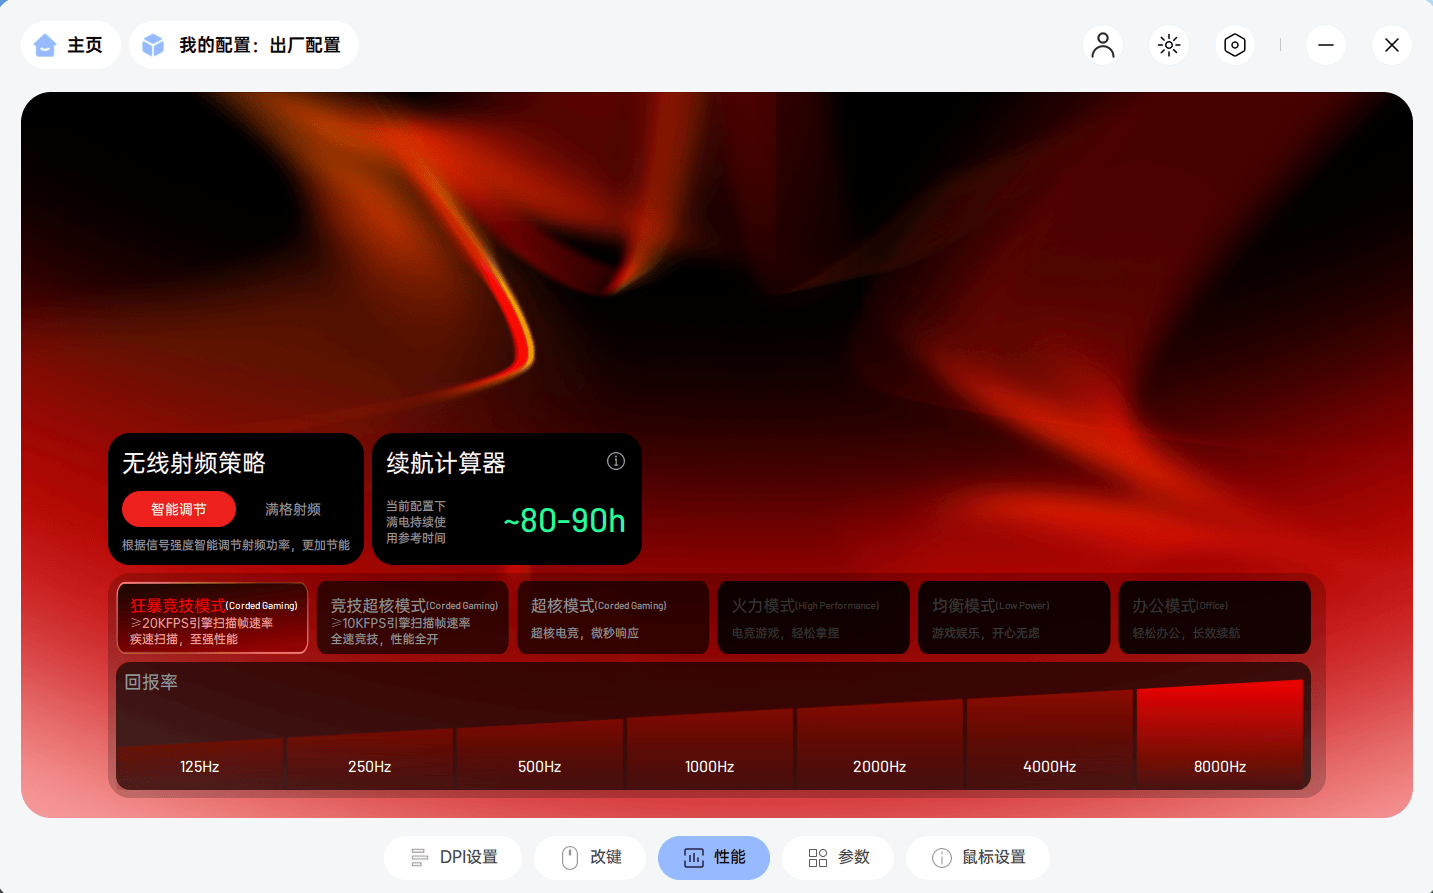This screenshot has width=1433, height=893.
Task: Click the 改键 key-remap icon
Action: pyautogui.click(x=569, y=857)
